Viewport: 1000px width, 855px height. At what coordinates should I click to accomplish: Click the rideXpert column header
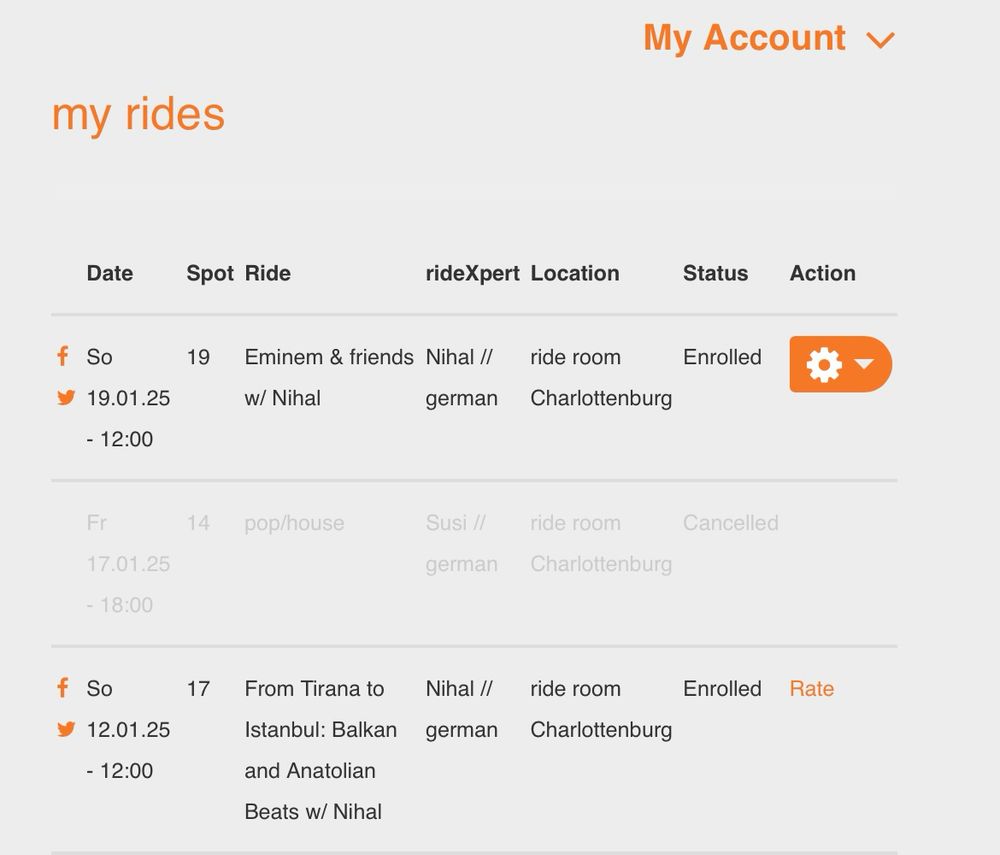point(473,273)
